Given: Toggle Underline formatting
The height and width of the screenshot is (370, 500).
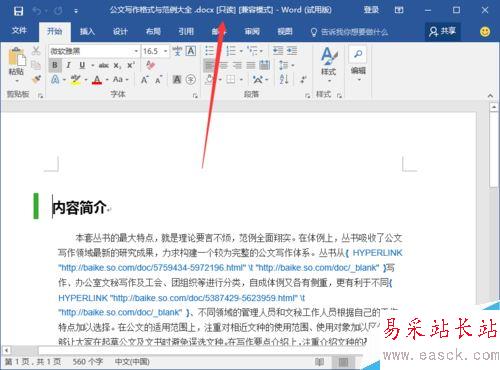Looking at the screenshot, I should coord(82,65).
